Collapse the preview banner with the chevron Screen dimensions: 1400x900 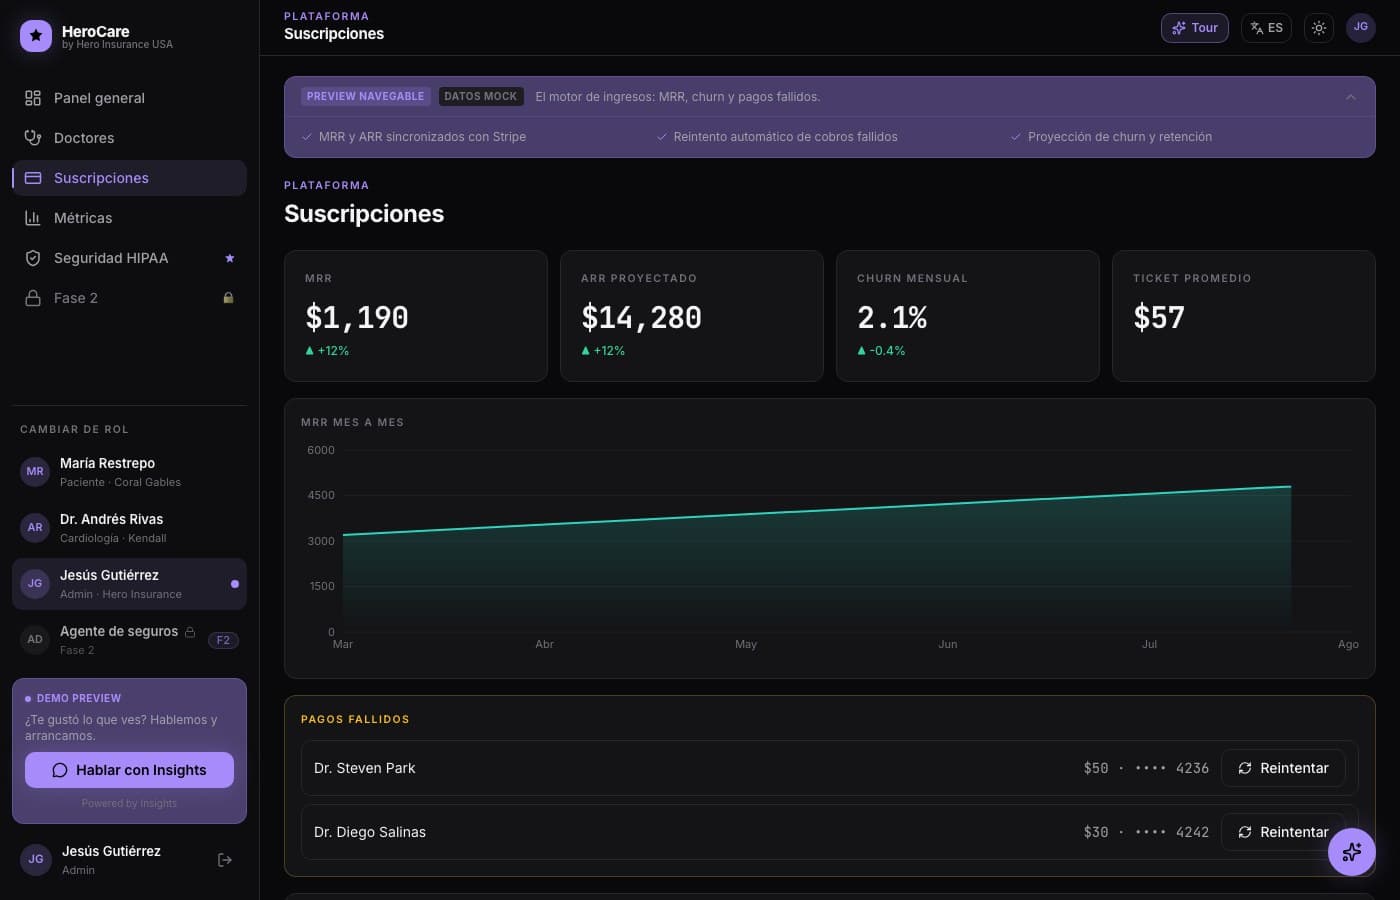coord(1350,97)
